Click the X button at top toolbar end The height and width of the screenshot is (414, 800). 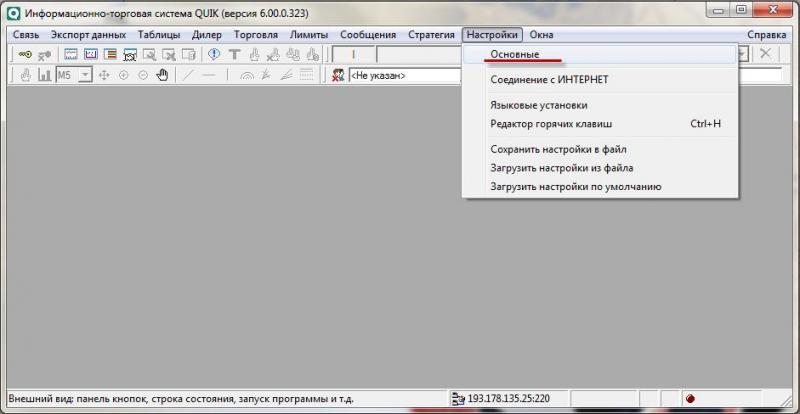[765, 53]
